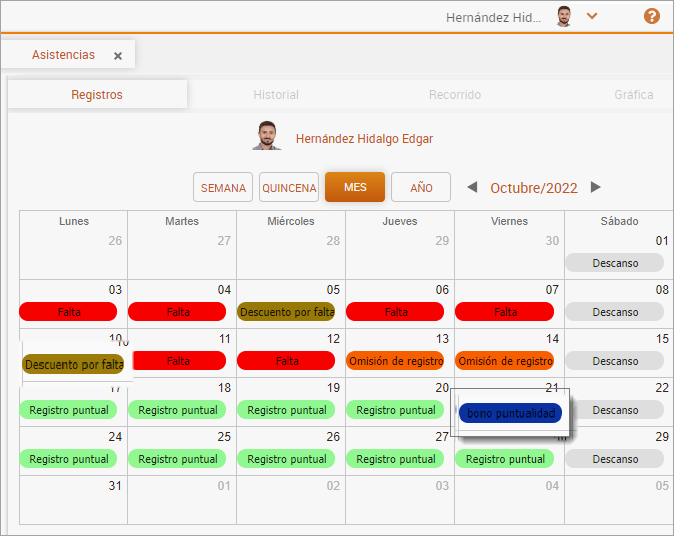The image size is (674, 536).
Task: Click the blue bono puntualidad entry
Action: pos(510,413)
